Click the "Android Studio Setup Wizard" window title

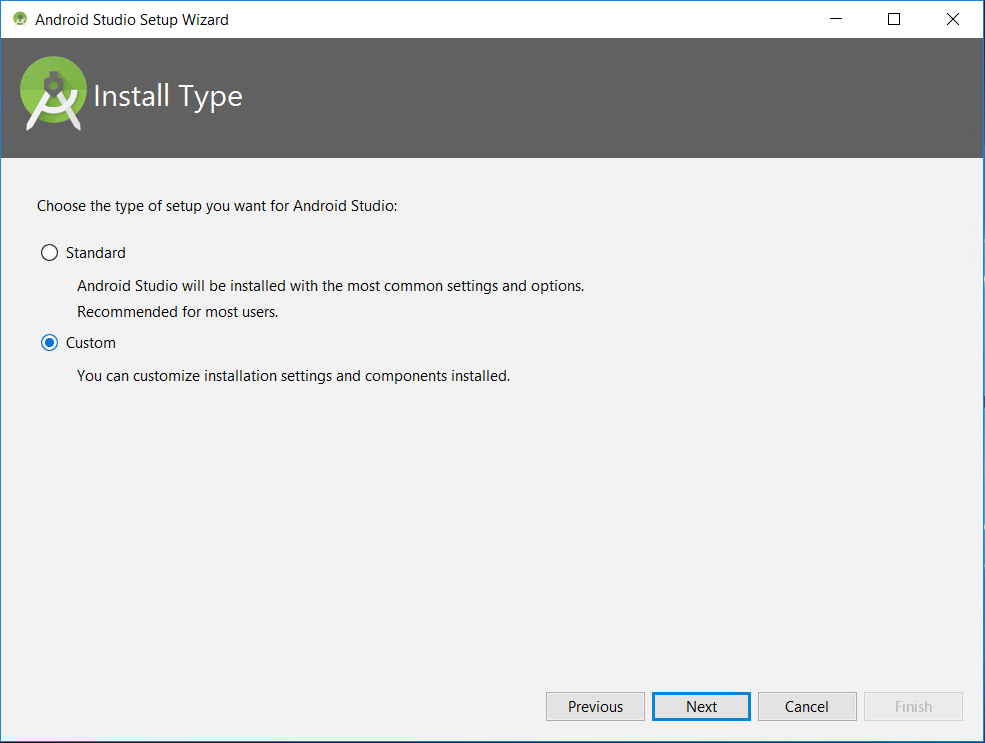coord(132,19)
